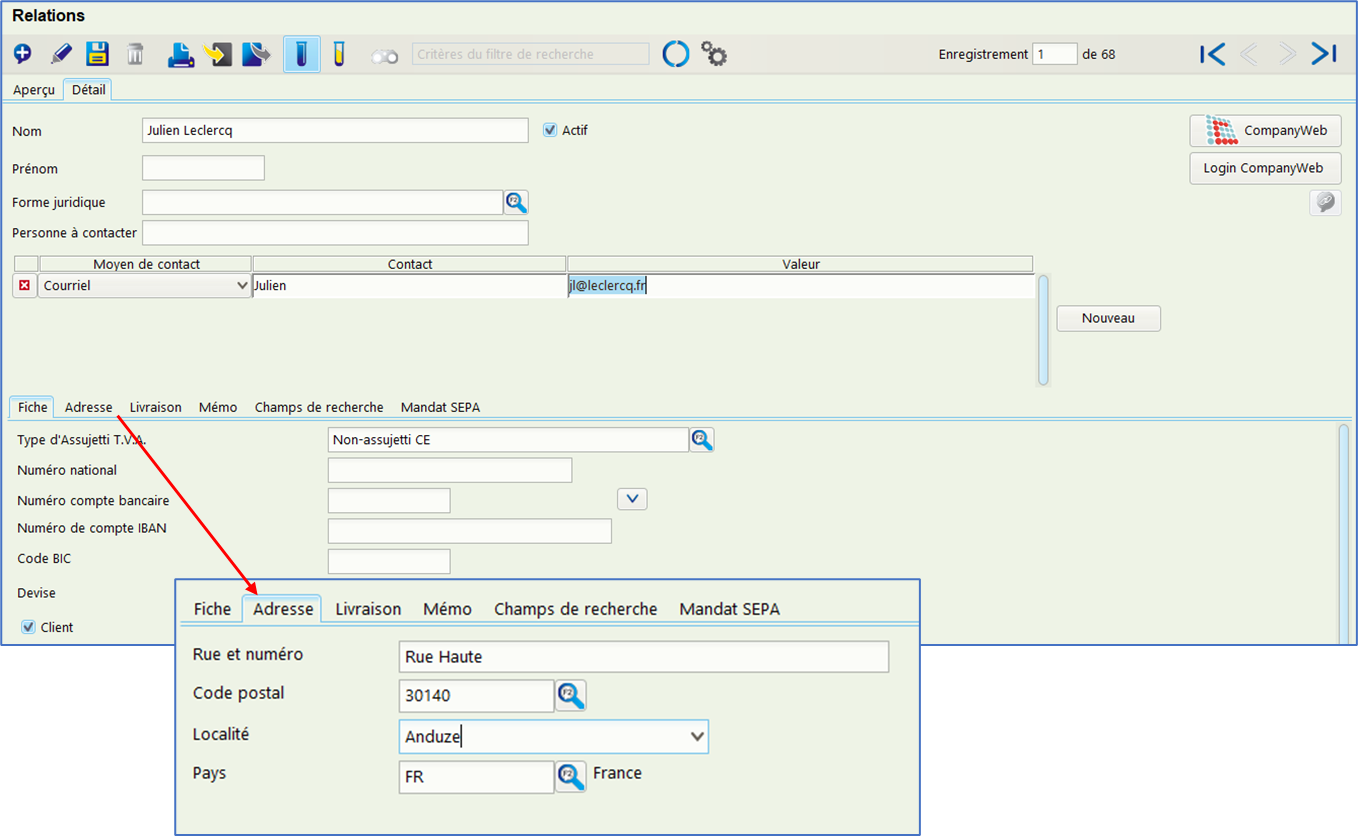Jump to the last record
Image resolution: width=1358 pixels, height=836 pixels.
[x=1324, y=54]
